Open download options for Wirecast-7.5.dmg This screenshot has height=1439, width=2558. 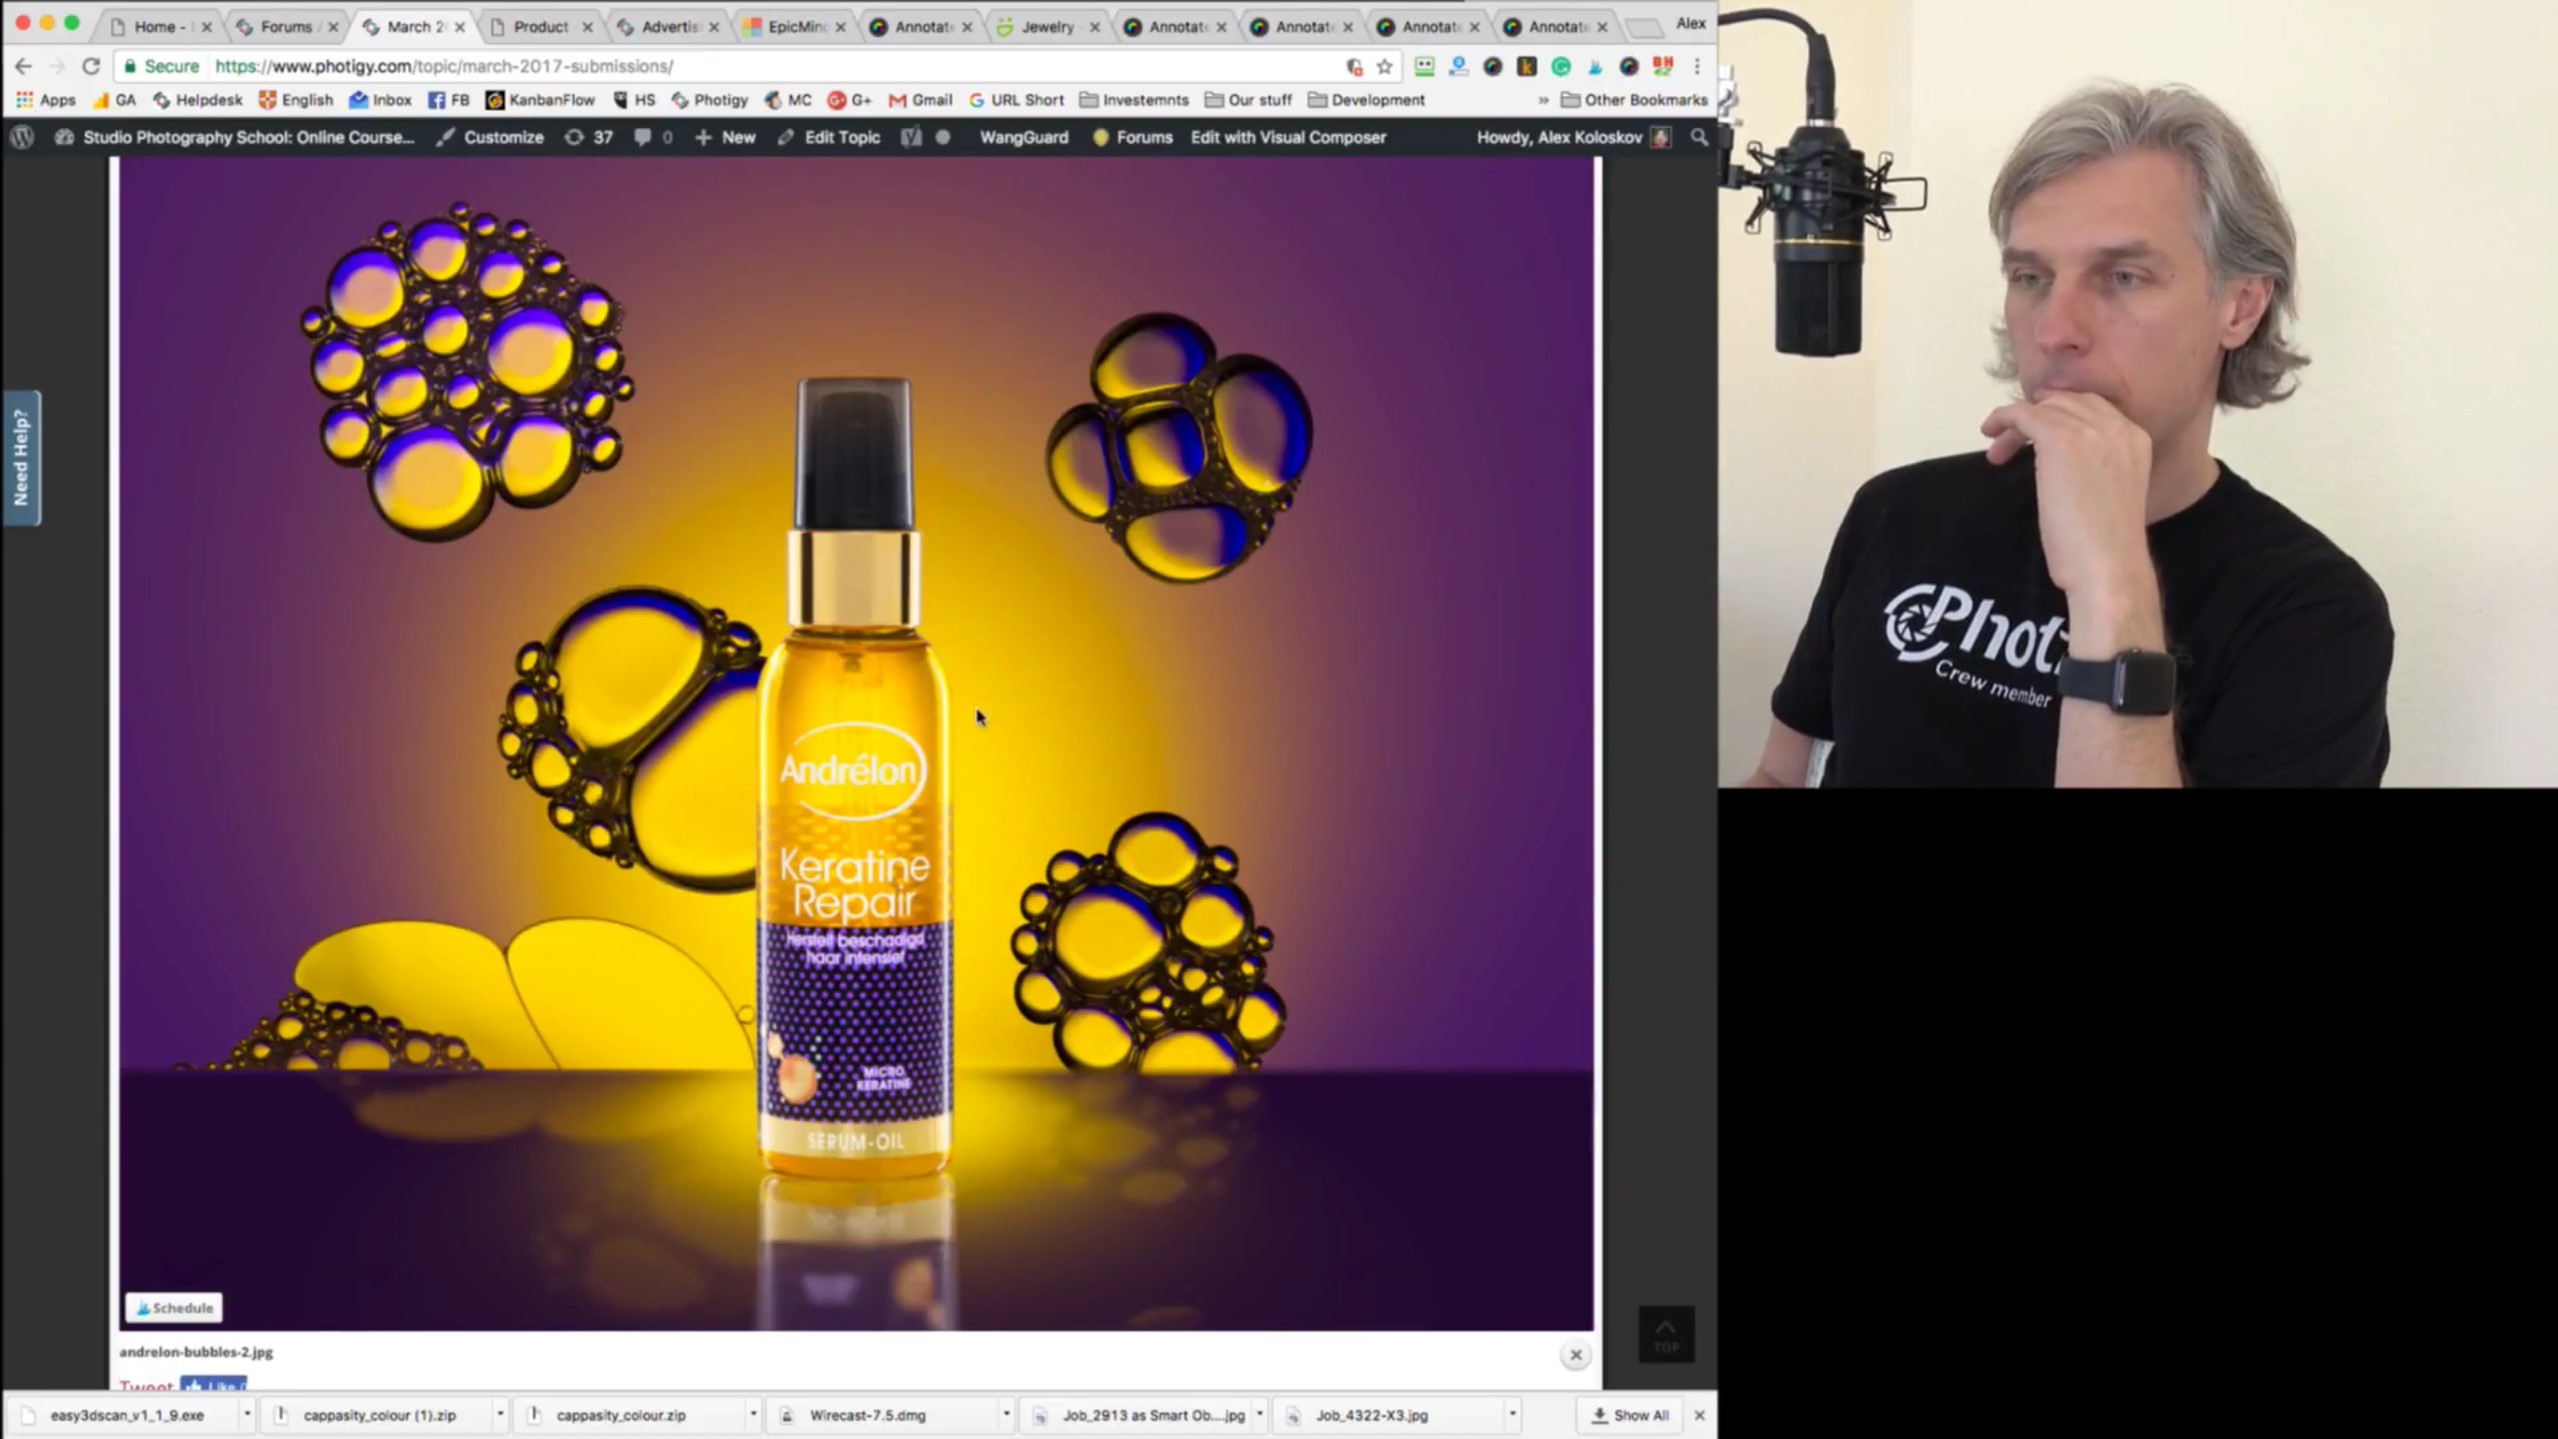point(1006,1414)
